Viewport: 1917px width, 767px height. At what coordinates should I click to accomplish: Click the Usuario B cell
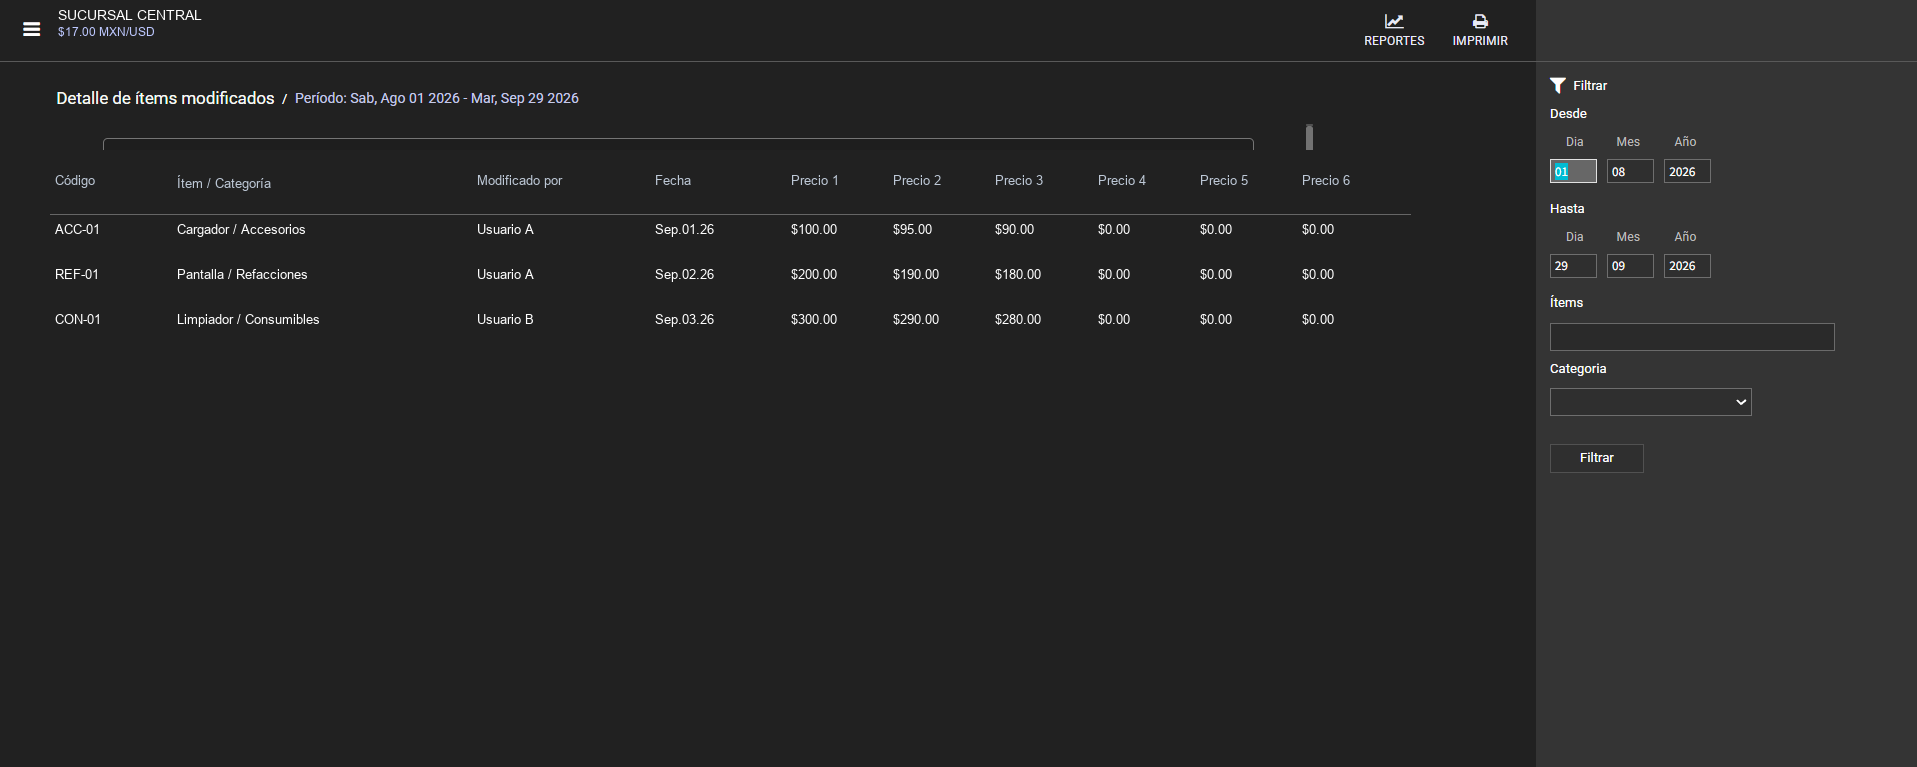coord(505,320)
